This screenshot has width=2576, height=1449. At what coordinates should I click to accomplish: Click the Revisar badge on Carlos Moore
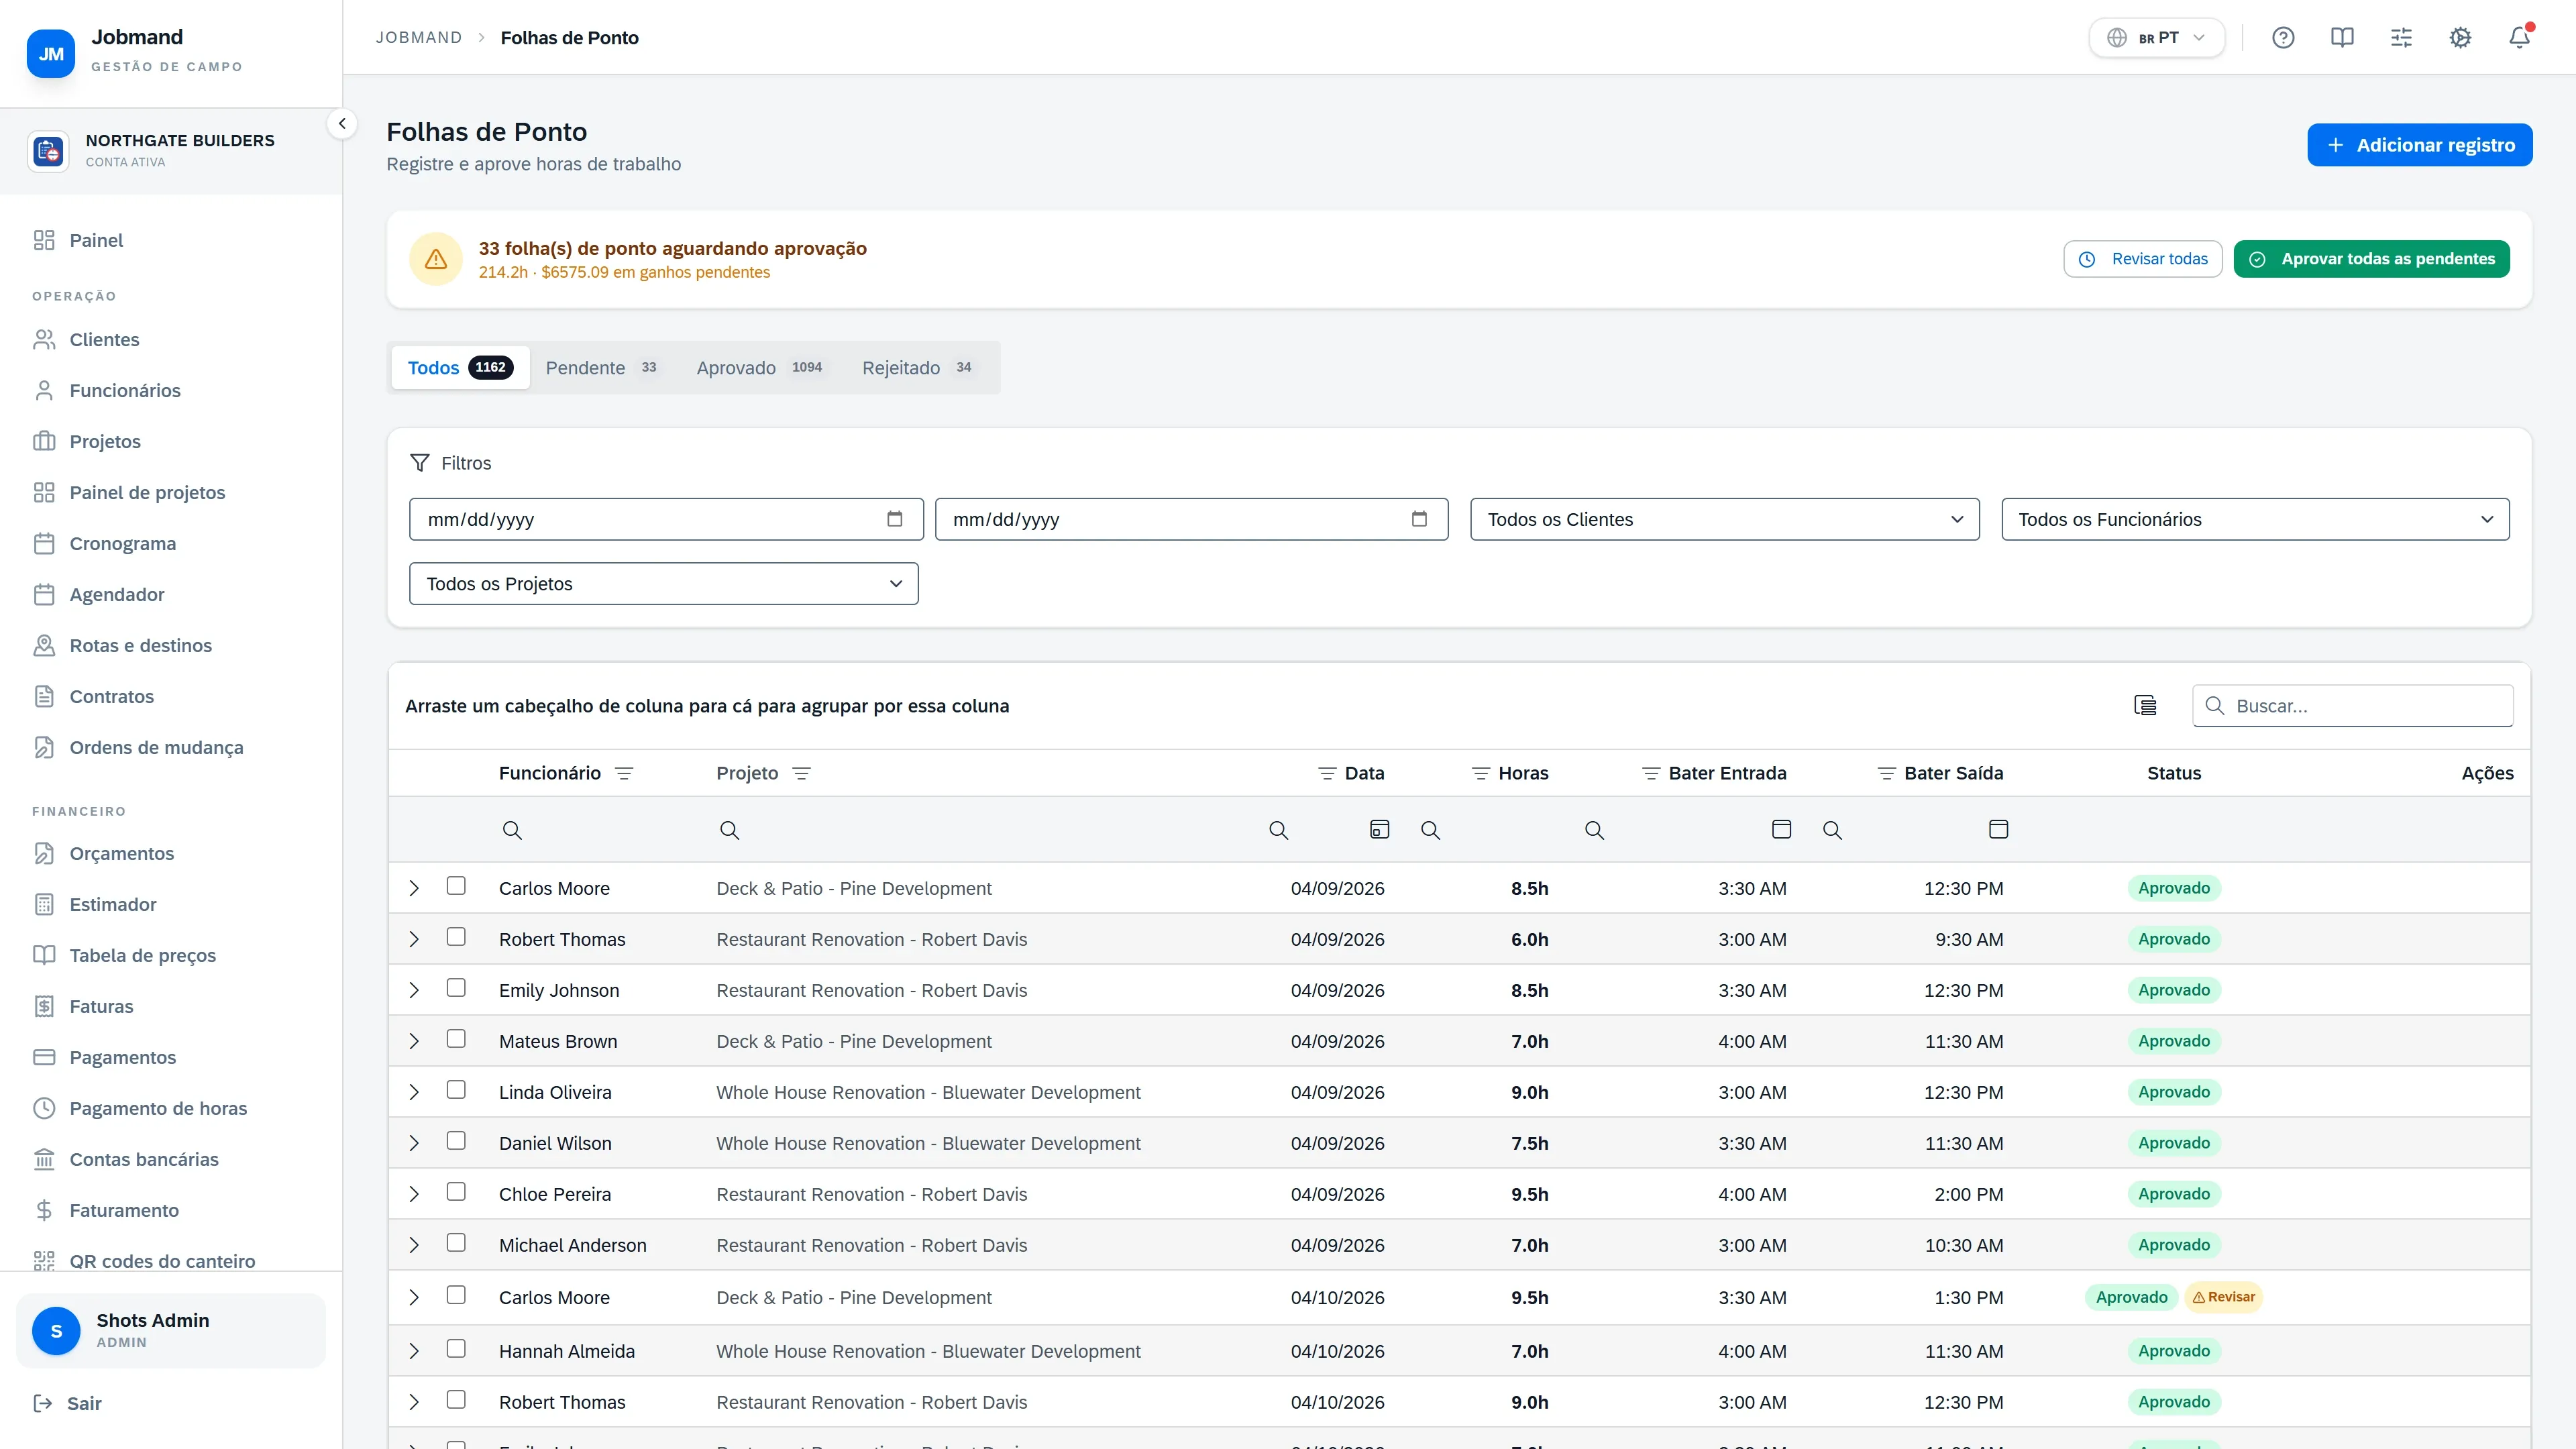[2223, 1297]
